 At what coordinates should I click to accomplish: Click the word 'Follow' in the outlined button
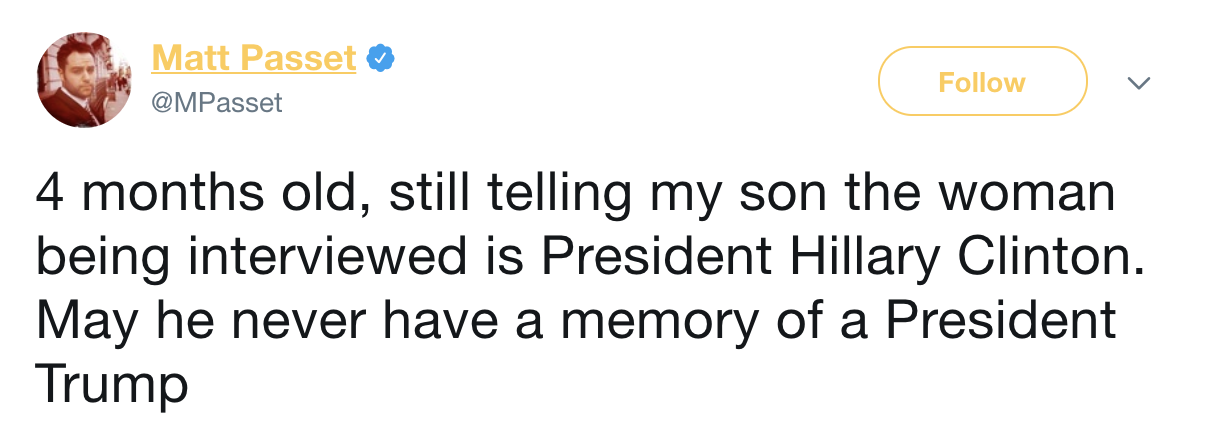pos(982,82)
